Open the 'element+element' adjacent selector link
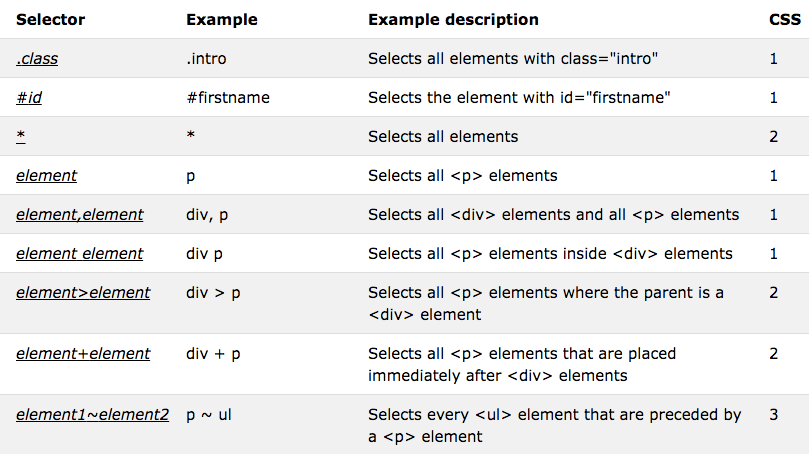This screenshot has width=809, height=454. point(83,354)
